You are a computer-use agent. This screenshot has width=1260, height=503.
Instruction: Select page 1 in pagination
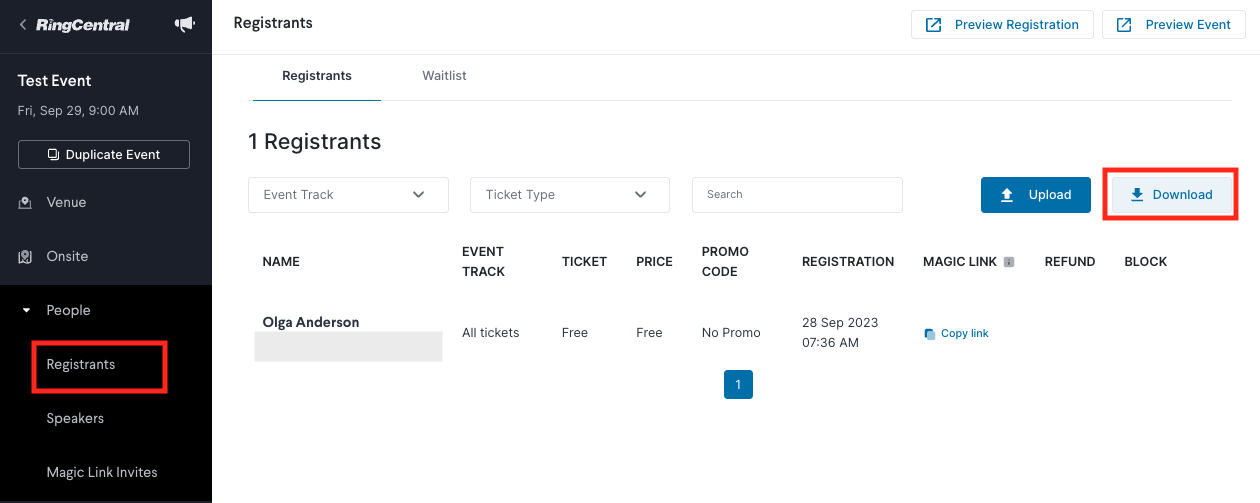point(738,385)
